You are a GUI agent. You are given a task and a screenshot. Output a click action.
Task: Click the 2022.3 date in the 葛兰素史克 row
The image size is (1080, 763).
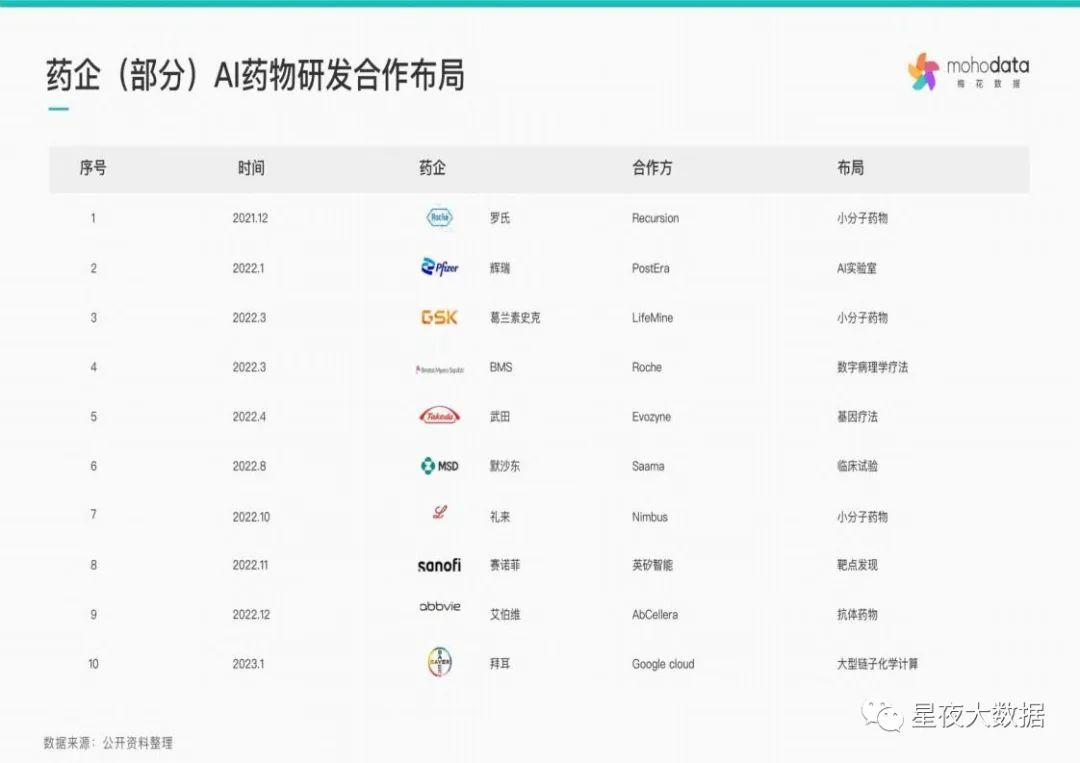pyautogui.click(x=249, y=317)
